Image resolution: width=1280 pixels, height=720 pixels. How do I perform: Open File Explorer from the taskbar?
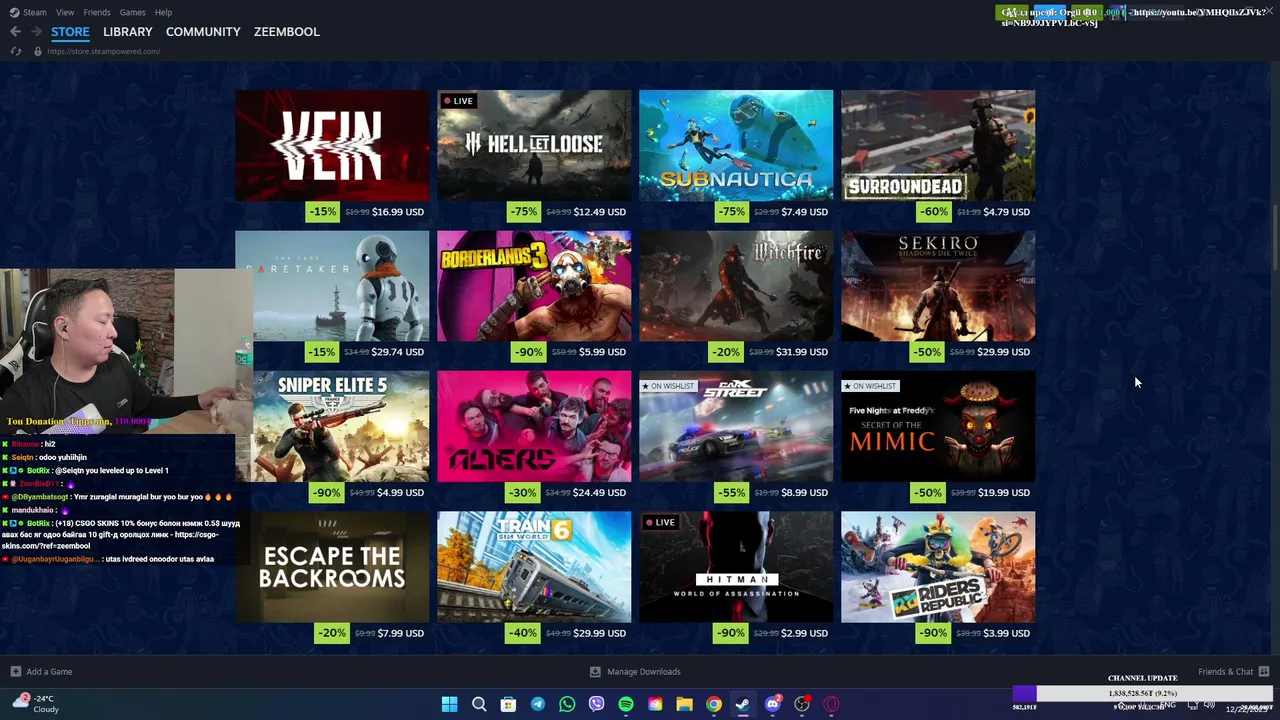click(684, 704)
